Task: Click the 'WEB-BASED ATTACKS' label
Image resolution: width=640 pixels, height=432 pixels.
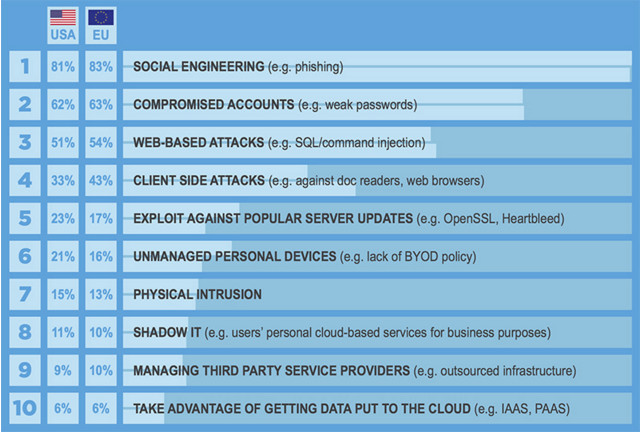Action: (x=198, y=143)
